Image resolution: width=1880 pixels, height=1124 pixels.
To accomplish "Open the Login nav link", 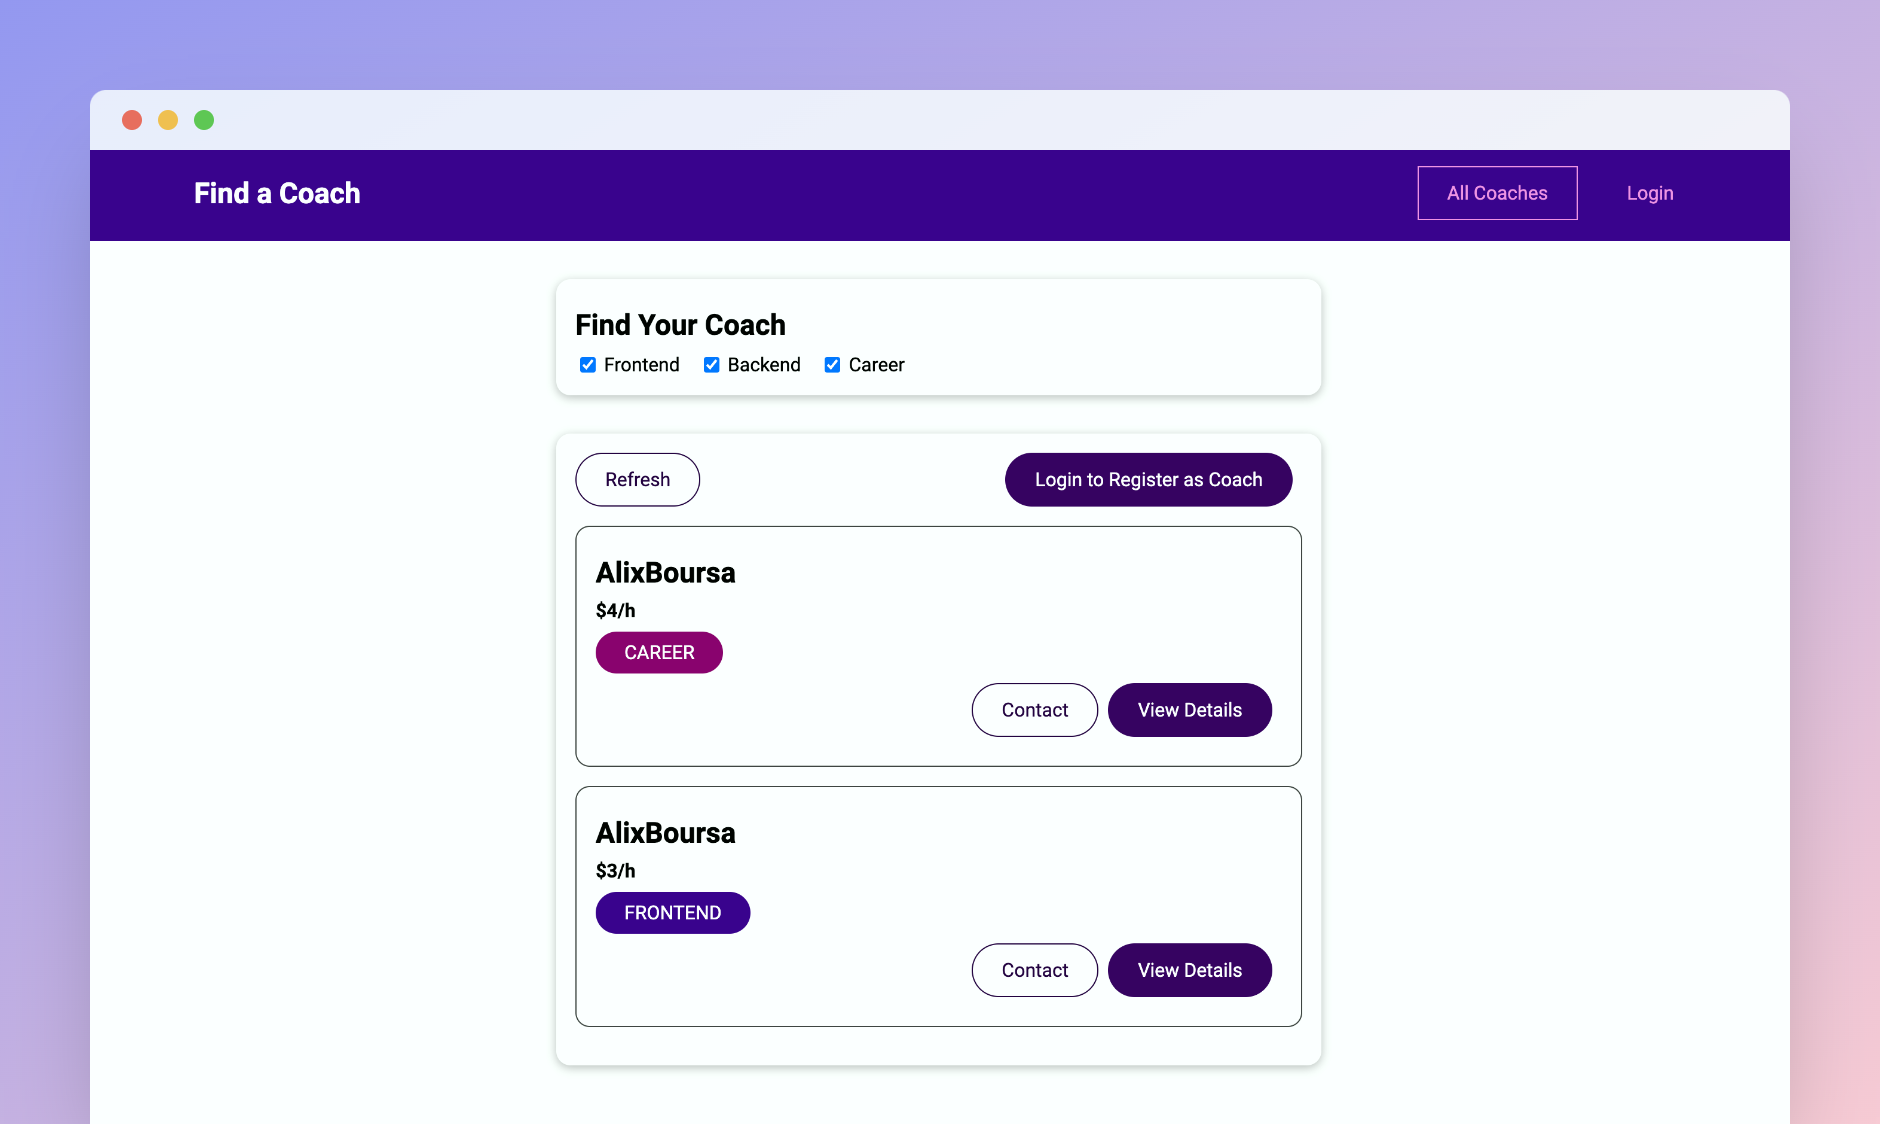I will 1650,193.
